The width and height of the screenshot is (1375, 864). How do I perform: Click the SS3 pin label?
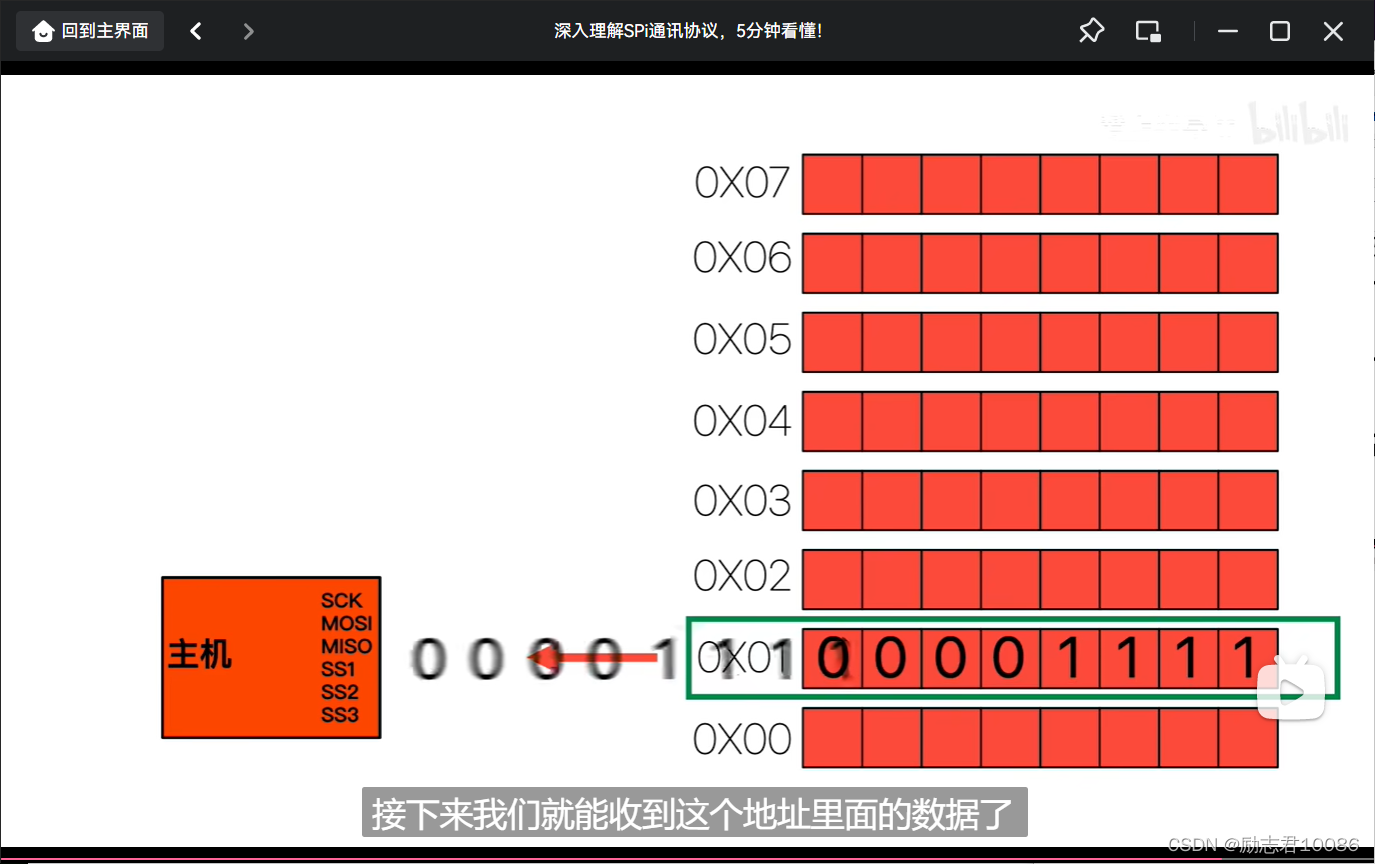coord(339,715)
